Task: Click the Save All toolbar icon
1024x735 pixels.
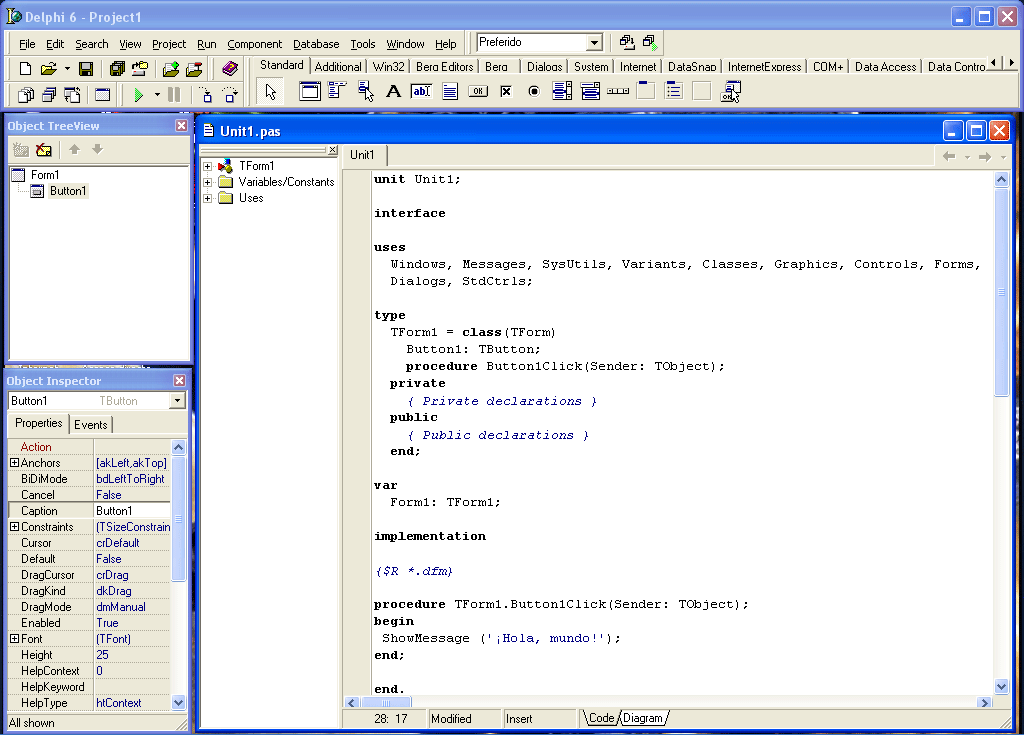Action: 117,67
